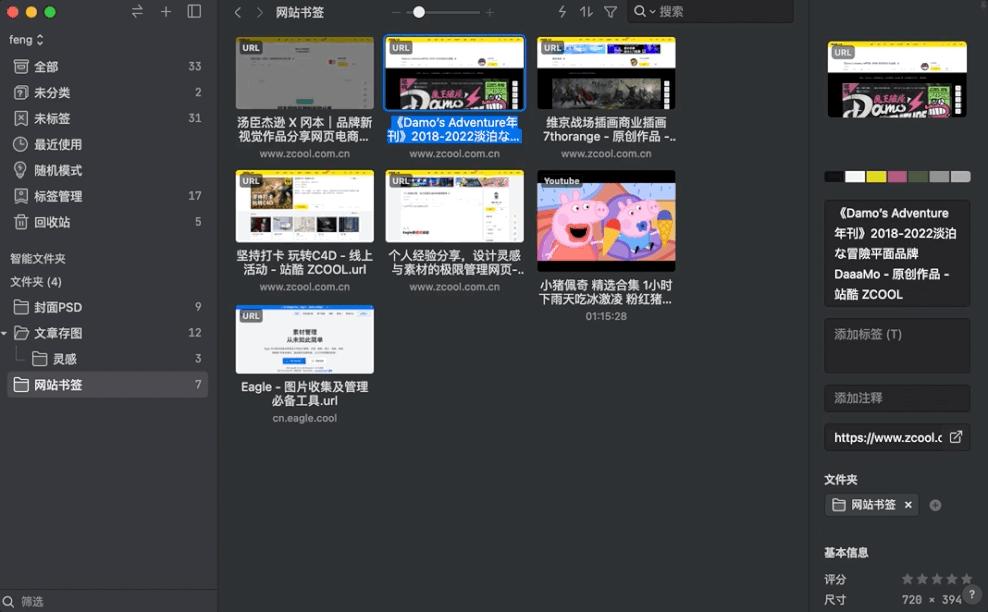Click the thumbnail size slider
Image resolution: width=988 pixels, height=612 pixels.
coord(418,12)
